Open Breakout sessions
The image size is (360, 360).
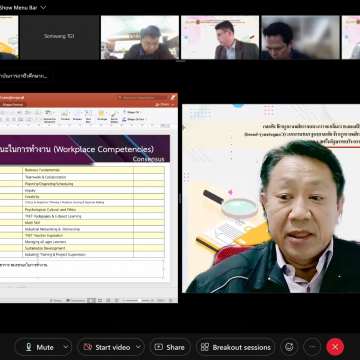coord(236,347)
